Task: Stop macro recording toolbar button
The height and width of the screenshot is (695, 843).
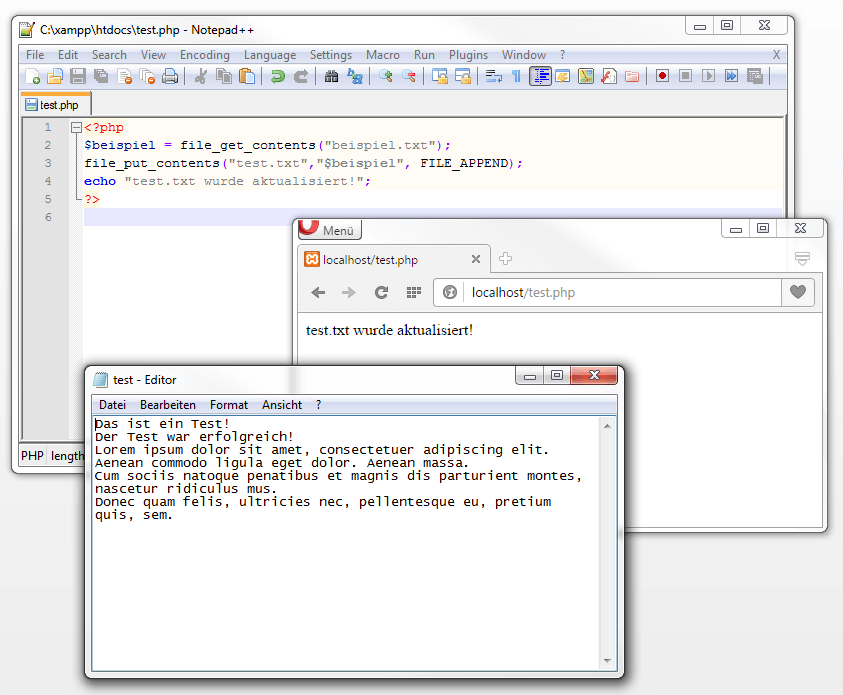Action: pos(685,76)
